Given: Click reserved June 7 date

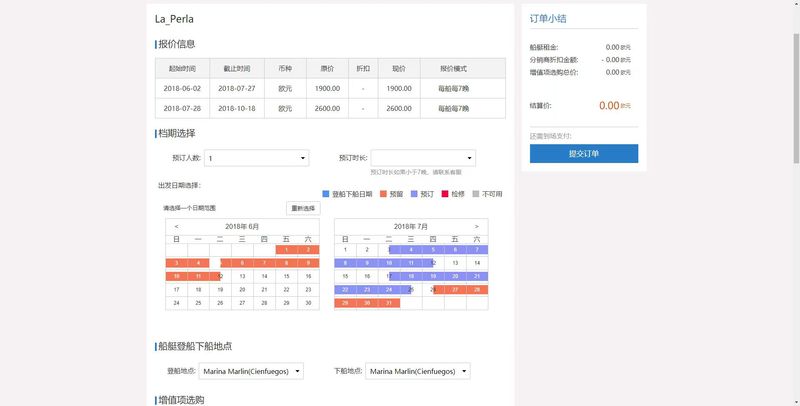Looking at the screenshot, I should click(x=264, y=263).
